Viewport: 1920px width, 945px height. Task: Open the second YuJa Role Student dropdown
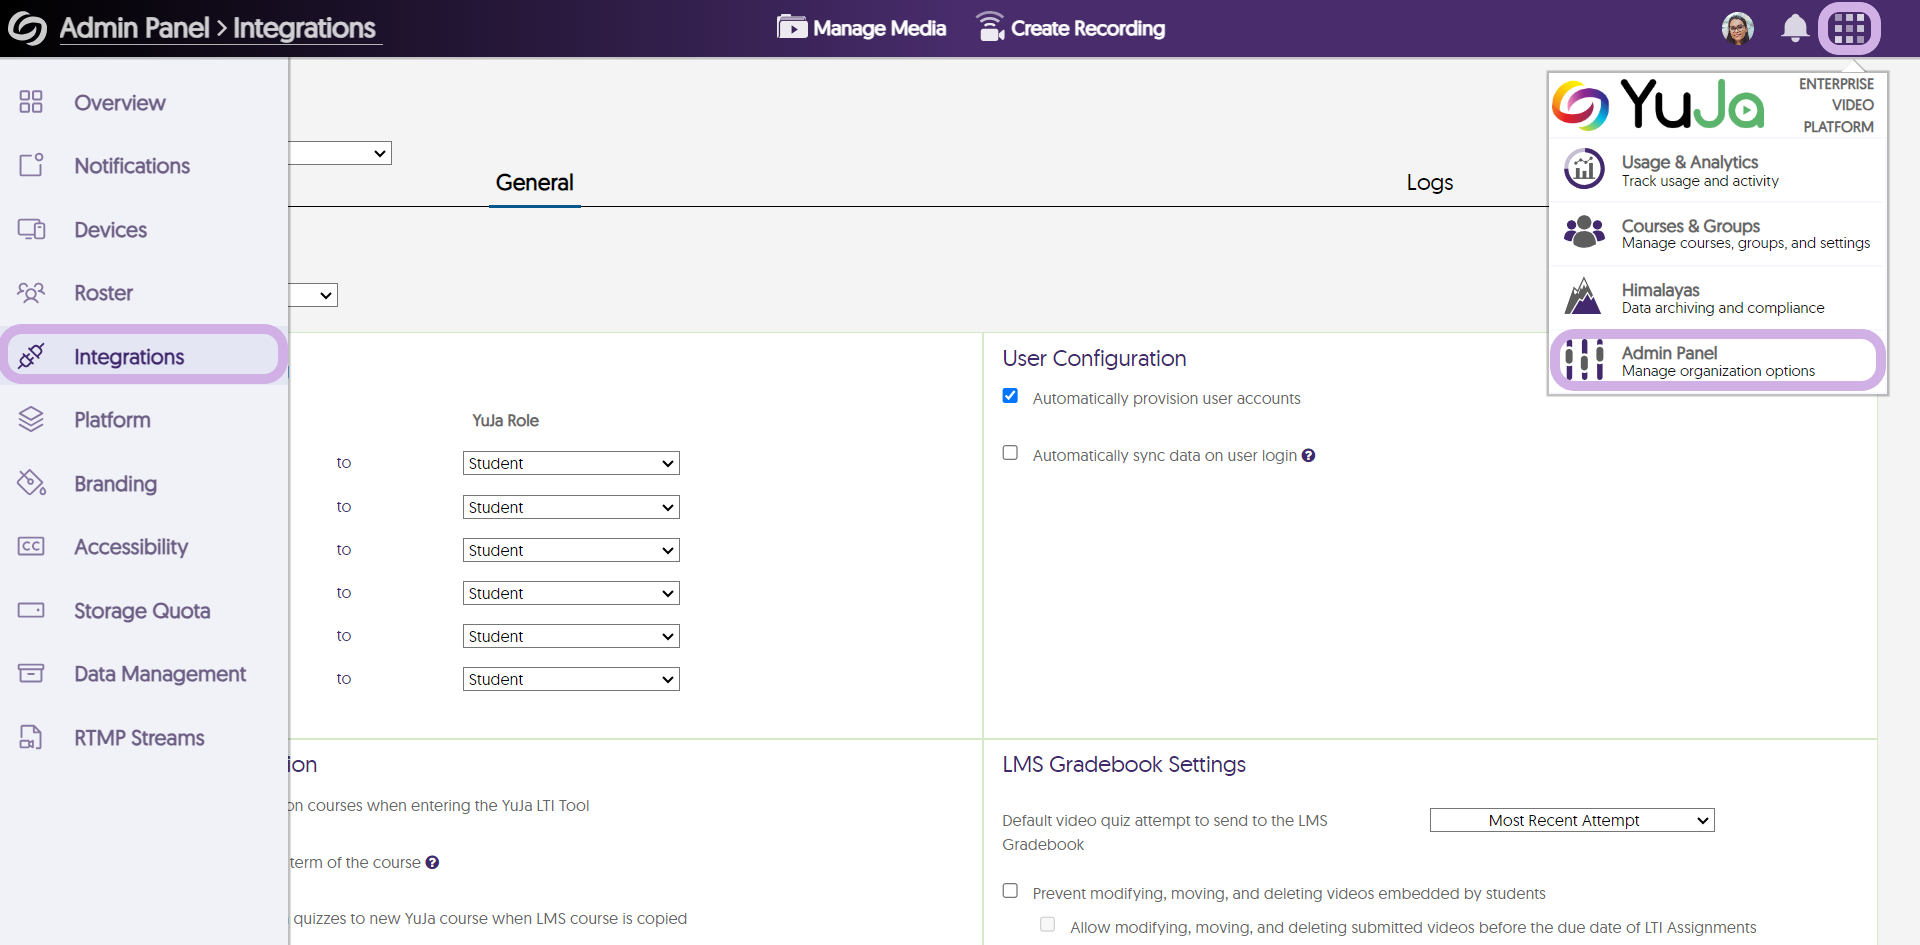[x=571, y=507]
